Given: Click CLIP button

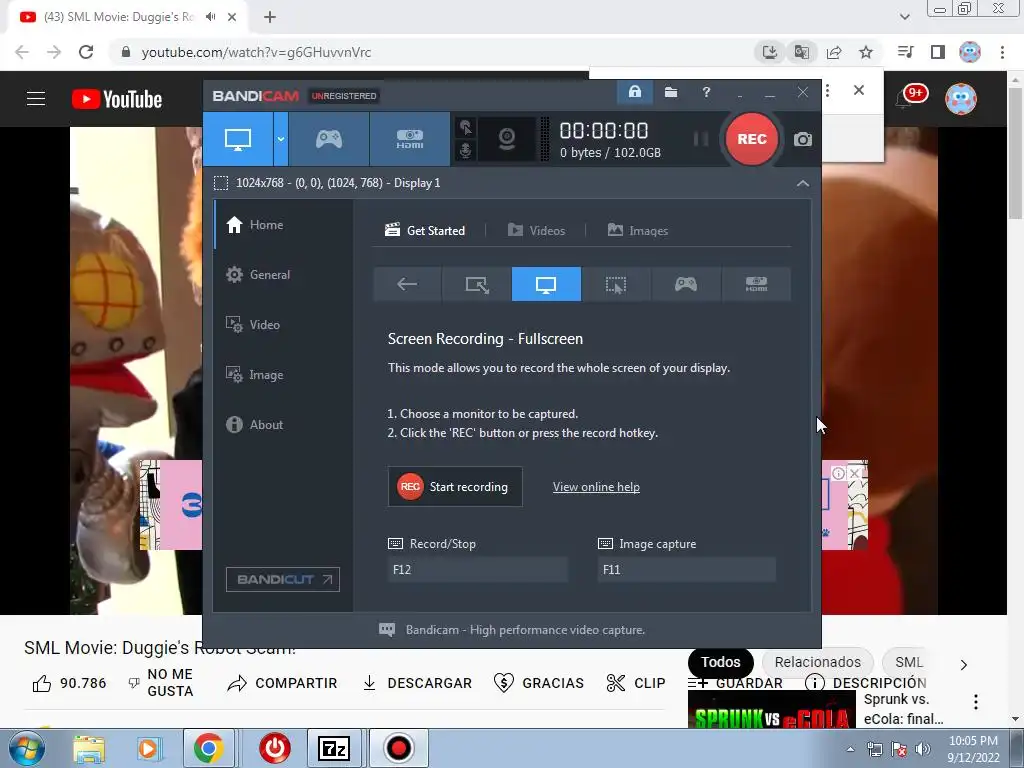Looking at the screenshot, I should pyautogui.click(x=635, y=683).
